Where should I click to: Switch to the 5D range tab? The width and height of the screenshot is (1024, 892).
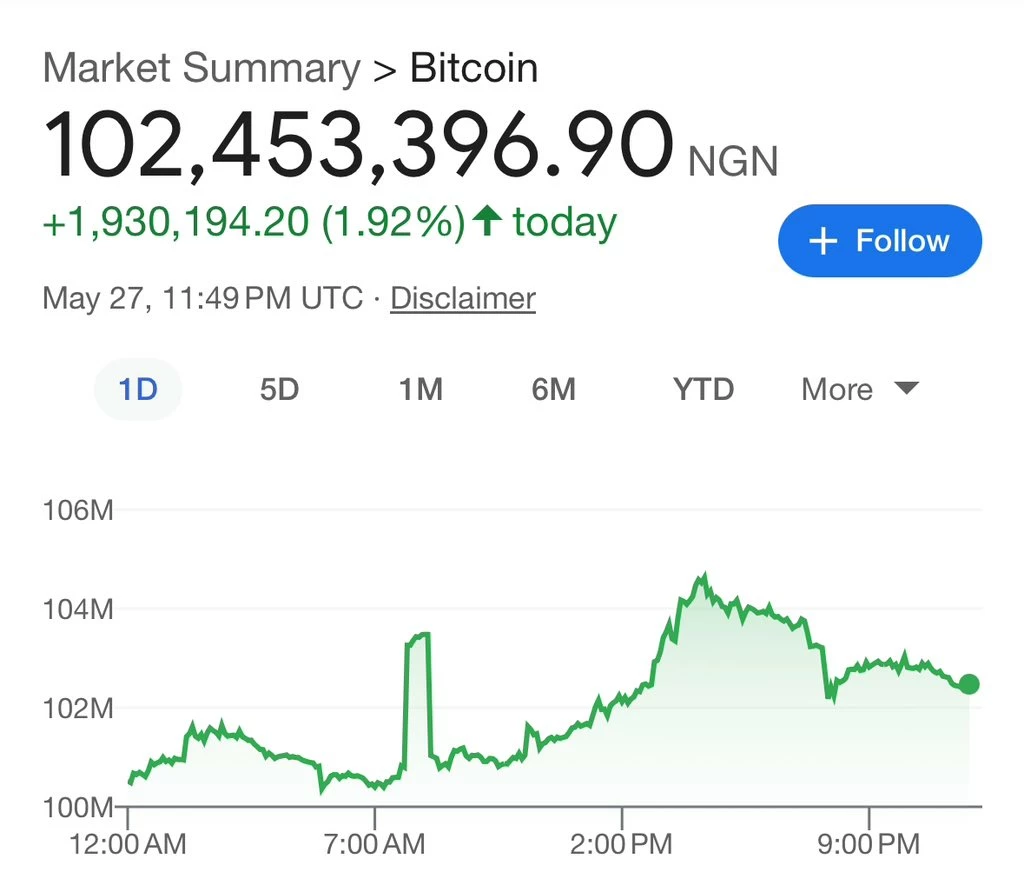tap(280, 389)
